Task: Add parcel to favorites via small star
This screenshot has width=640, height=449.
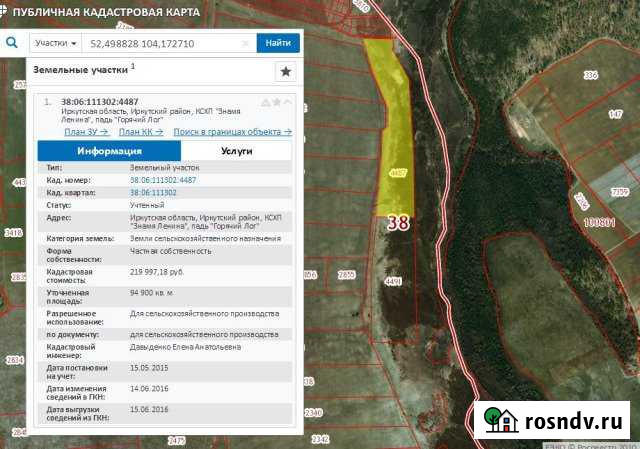Action: point(276,102)
